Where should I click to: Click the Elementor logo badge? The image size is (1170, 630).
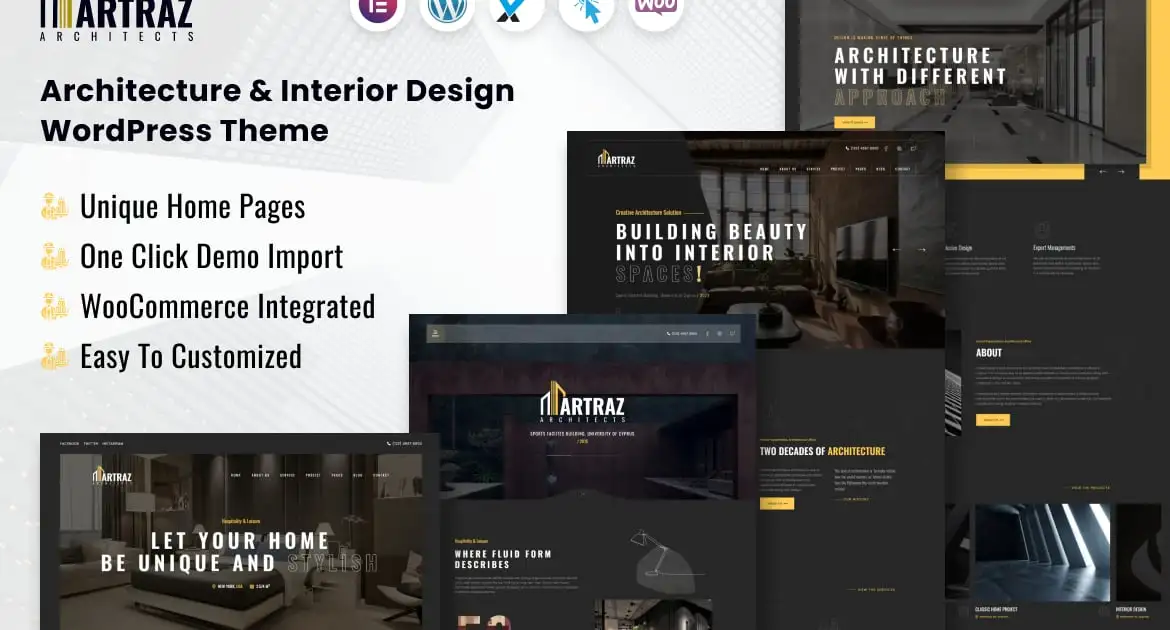378,8
